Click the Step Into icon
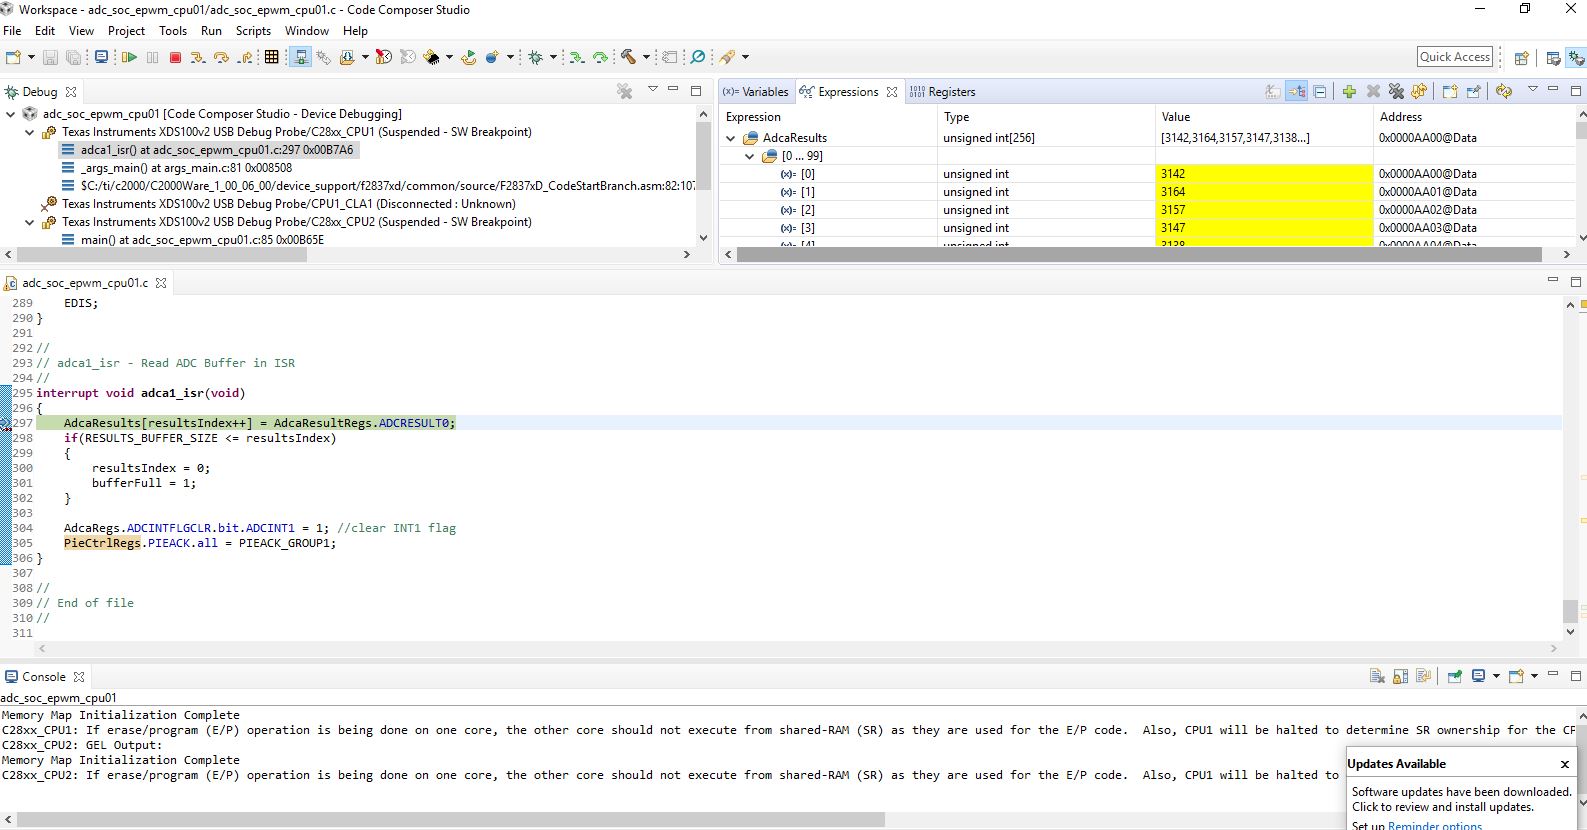This screenshot has width=1587, height=830. coord(198,57)
